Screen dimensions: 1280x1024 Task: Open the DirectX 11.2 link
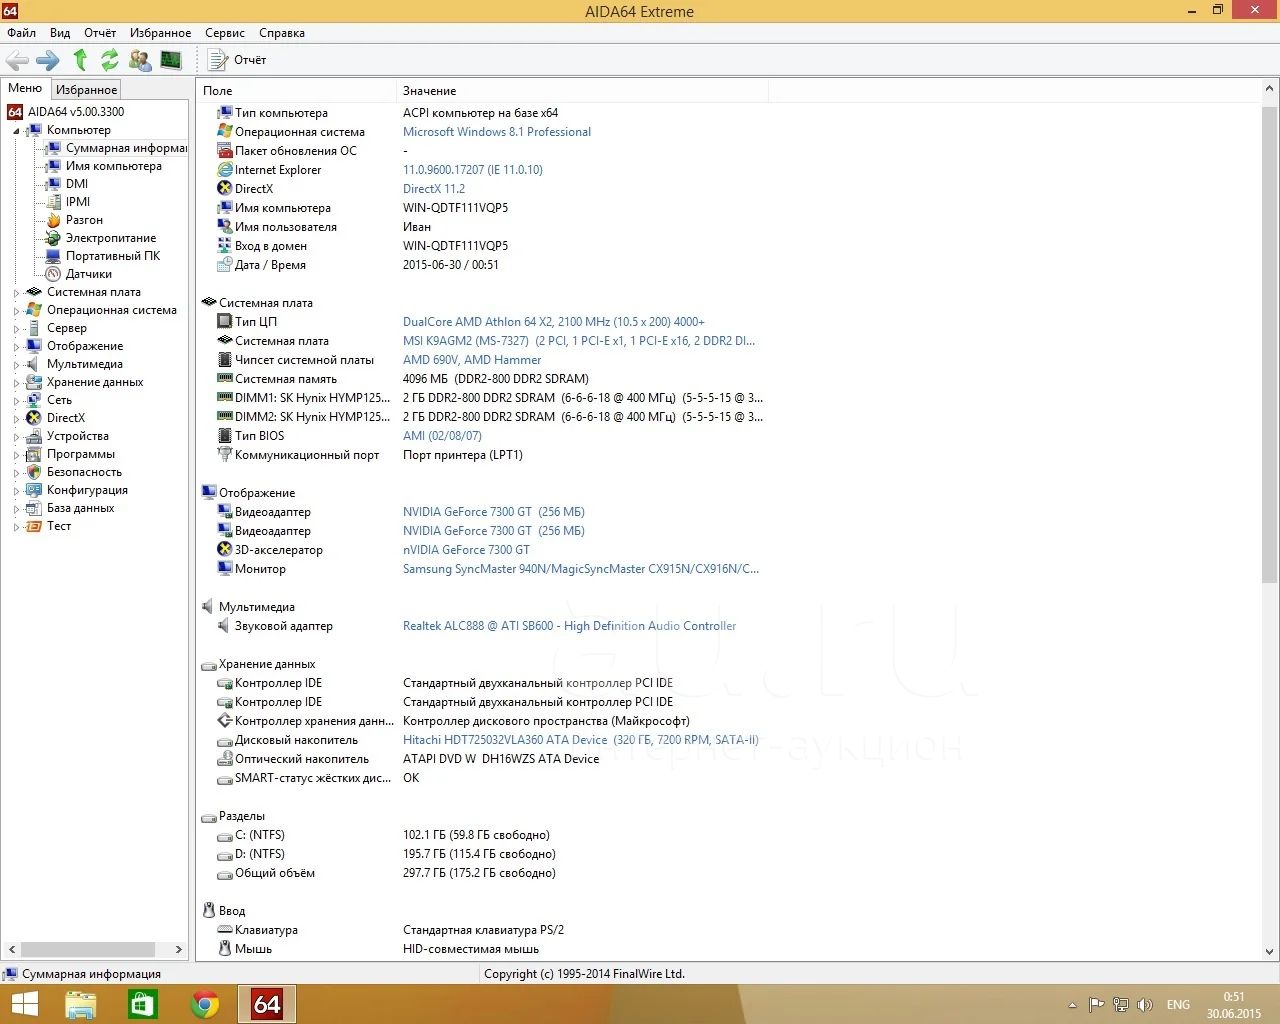(x=434, y=189)
